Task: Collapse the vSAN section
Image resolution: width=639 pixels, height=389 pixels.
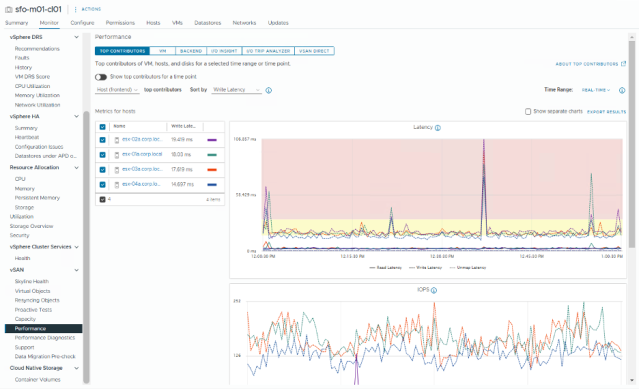Action: click(76, 270)
